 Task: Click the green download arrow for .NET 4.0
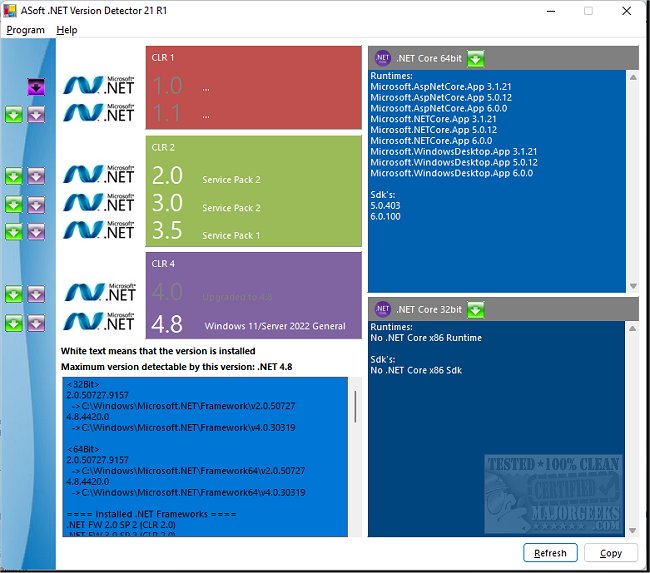tap(14, 294)
